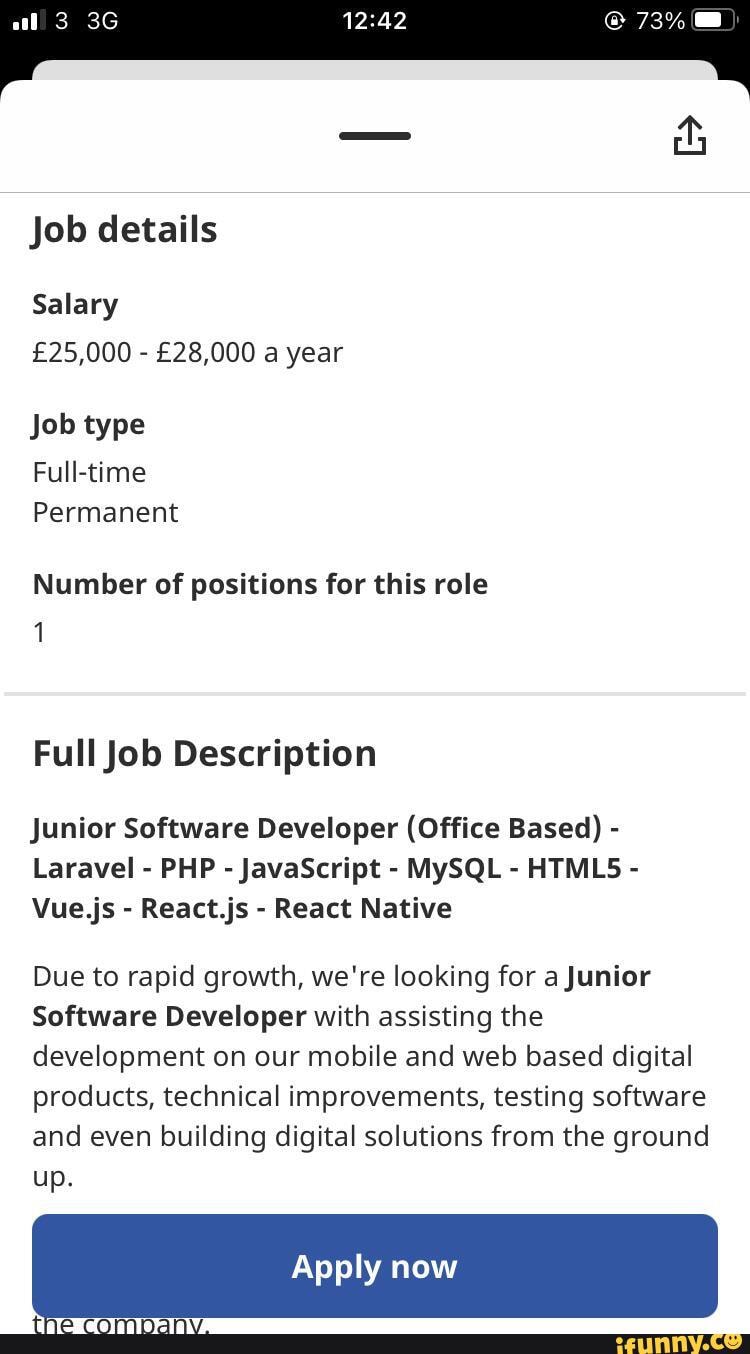This screenshot has width=750, height=1354.
Task: Tap the 73% battery percentage toggle area
Action: 663,20
